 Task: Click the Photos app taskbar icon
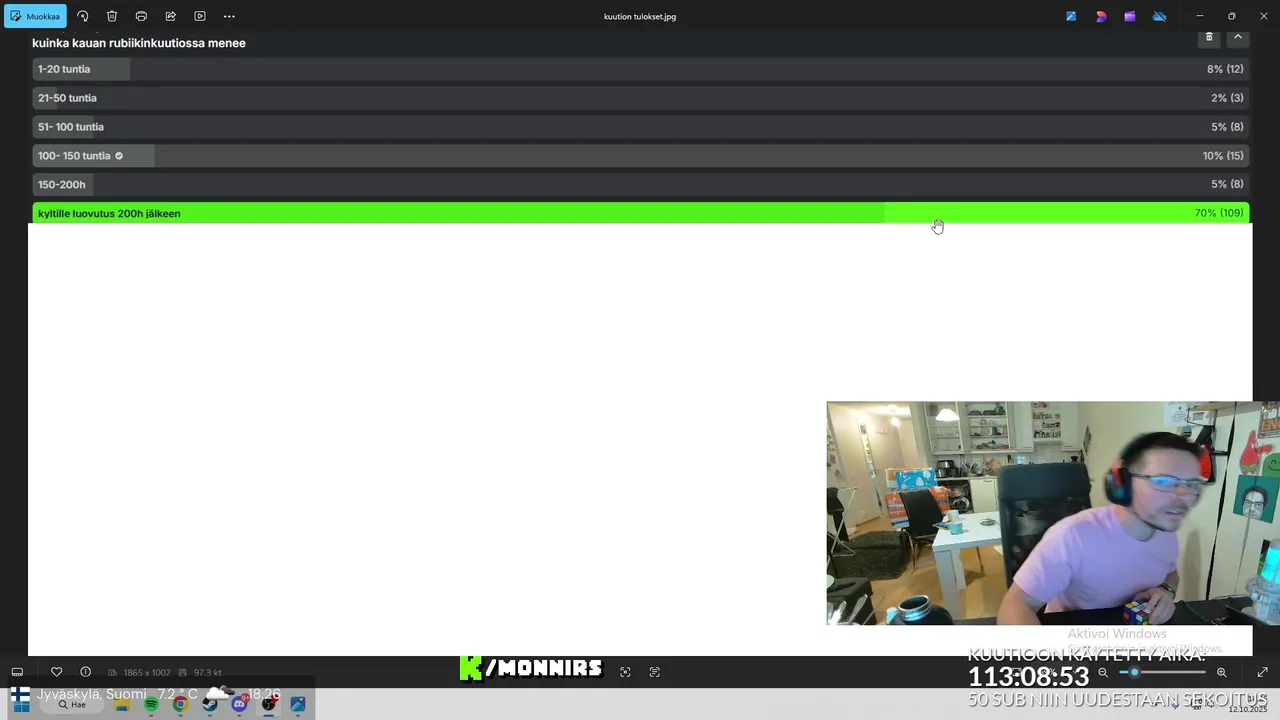pyautogui.click(x=298, y=704)
